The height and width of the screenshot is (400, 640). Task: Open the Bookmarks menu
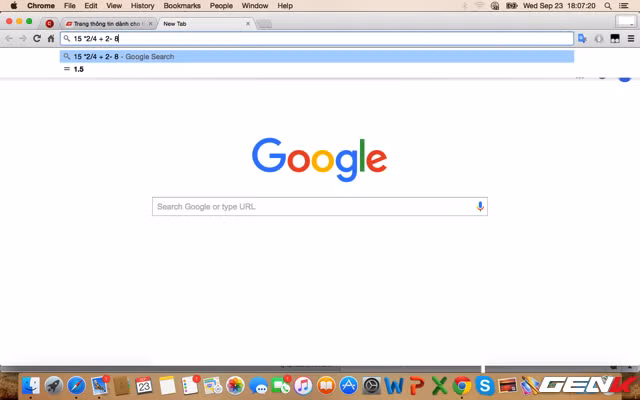[181, 6]
